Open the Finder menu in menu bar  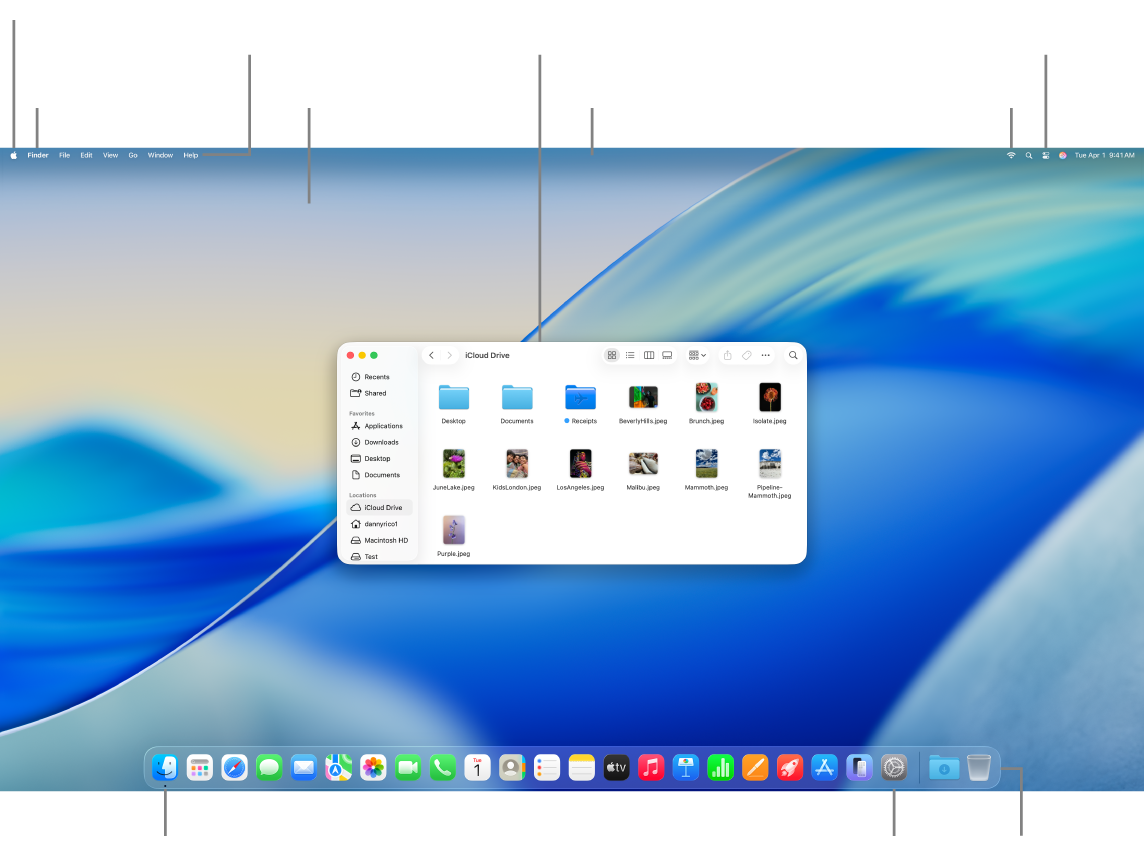pos(38,155)
